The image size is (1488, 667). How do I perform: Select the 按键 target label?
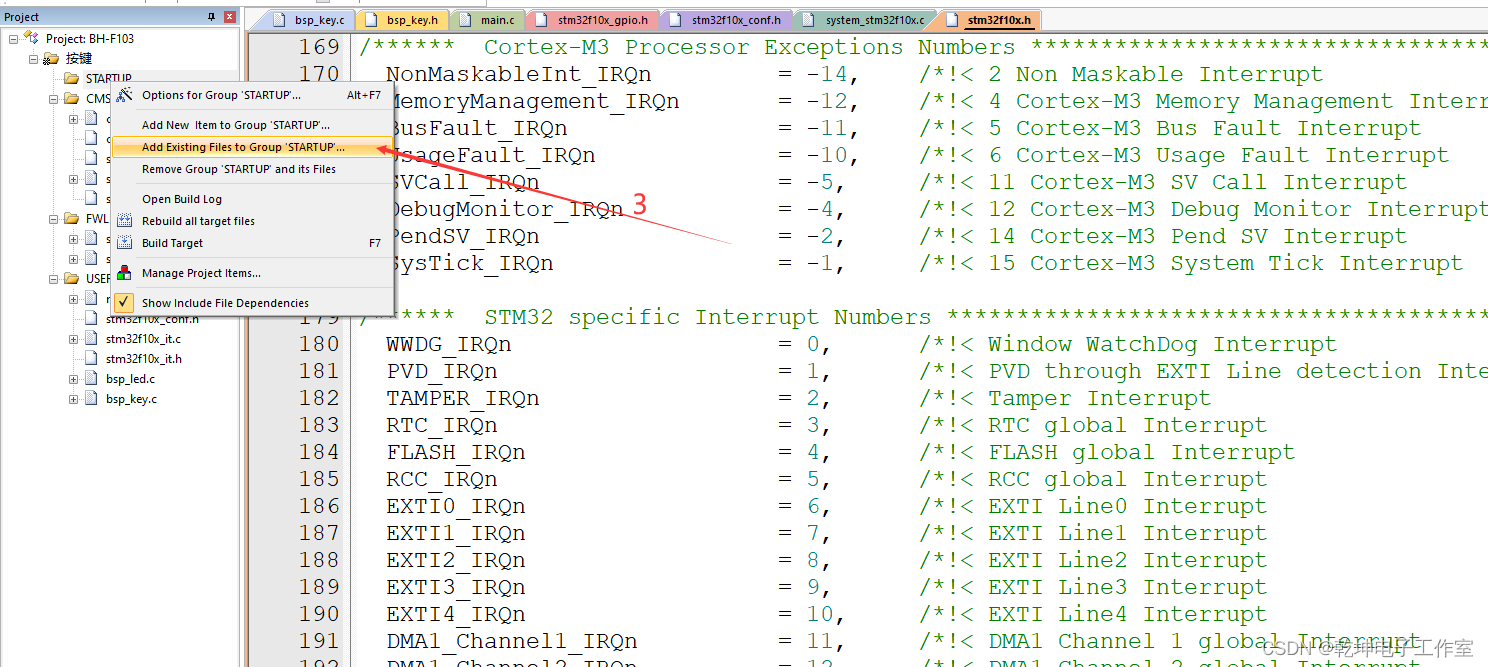point(78,59)
